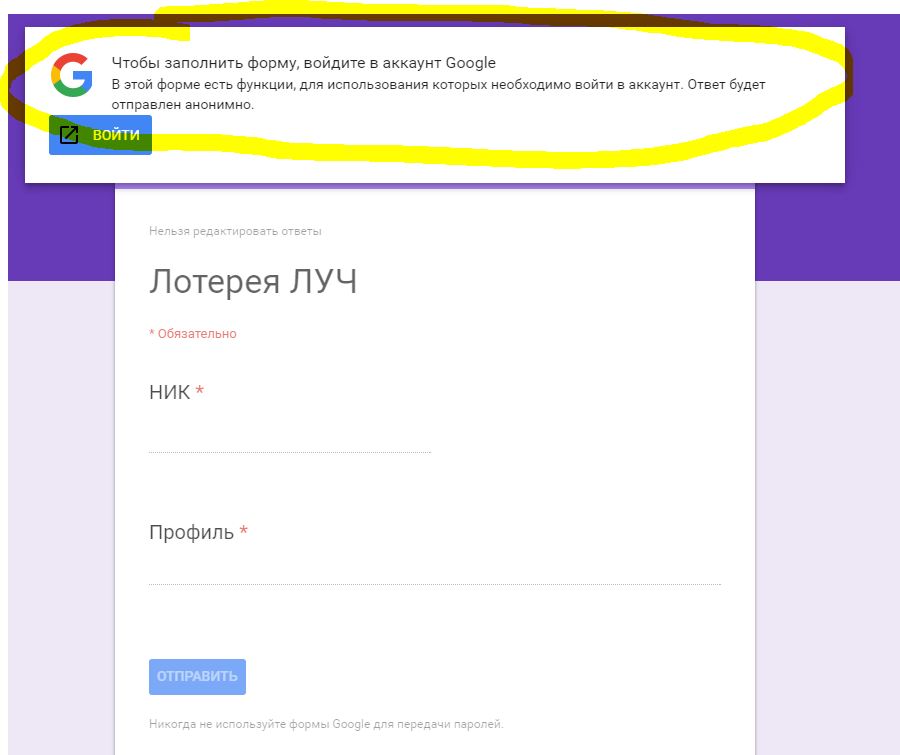Click the 'Чтобы заполнить форму, войдите в аккаунт Google' heading
900x755 pixels.
304,63
